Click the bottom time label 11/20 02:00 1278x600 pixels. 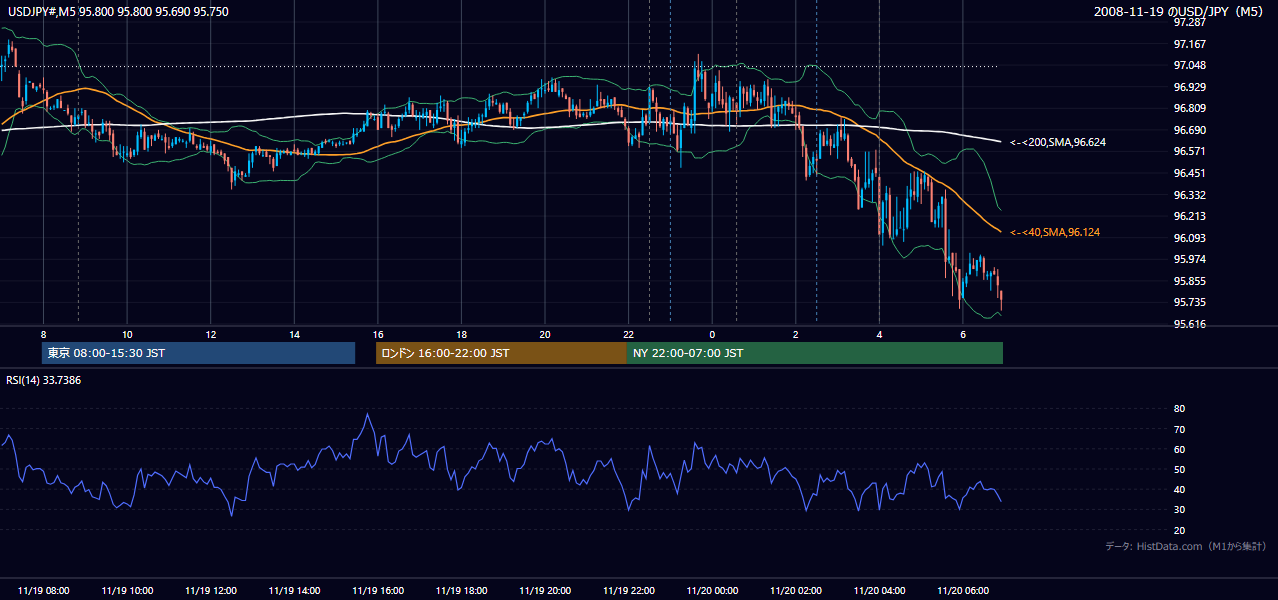[x=796, y=591]
